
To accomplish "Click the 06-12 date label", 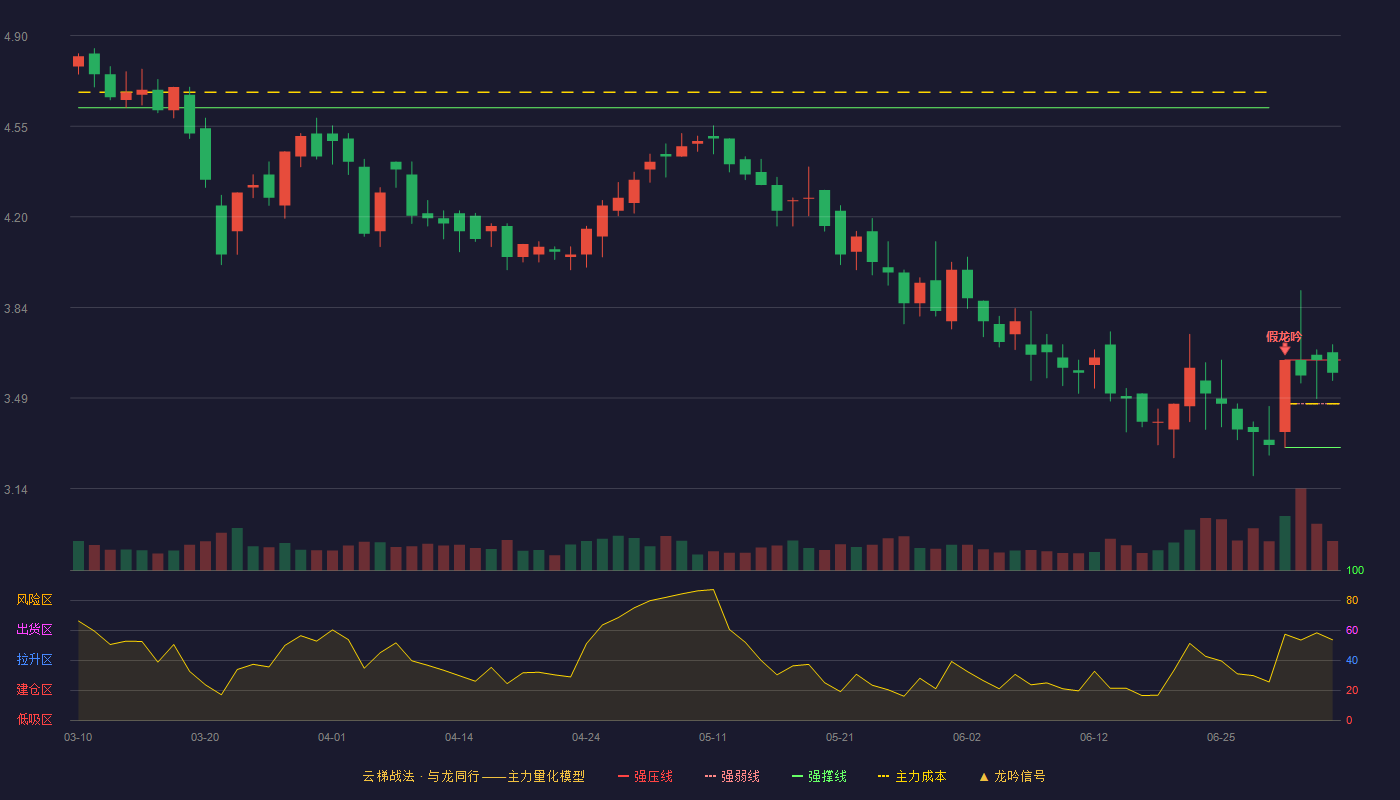I will click(x=1094, y=737).
